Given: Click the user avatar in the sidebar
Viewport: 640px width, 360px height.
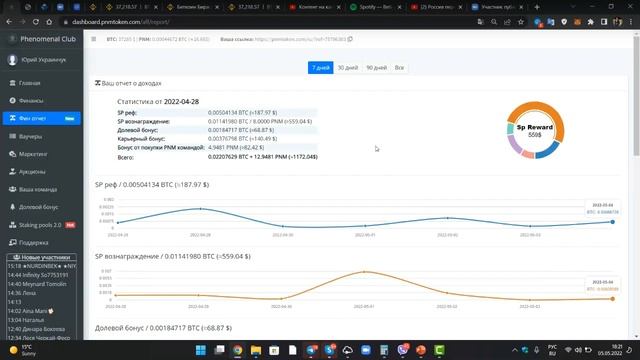Looking at the screenshot, I should tap(13, 60).
